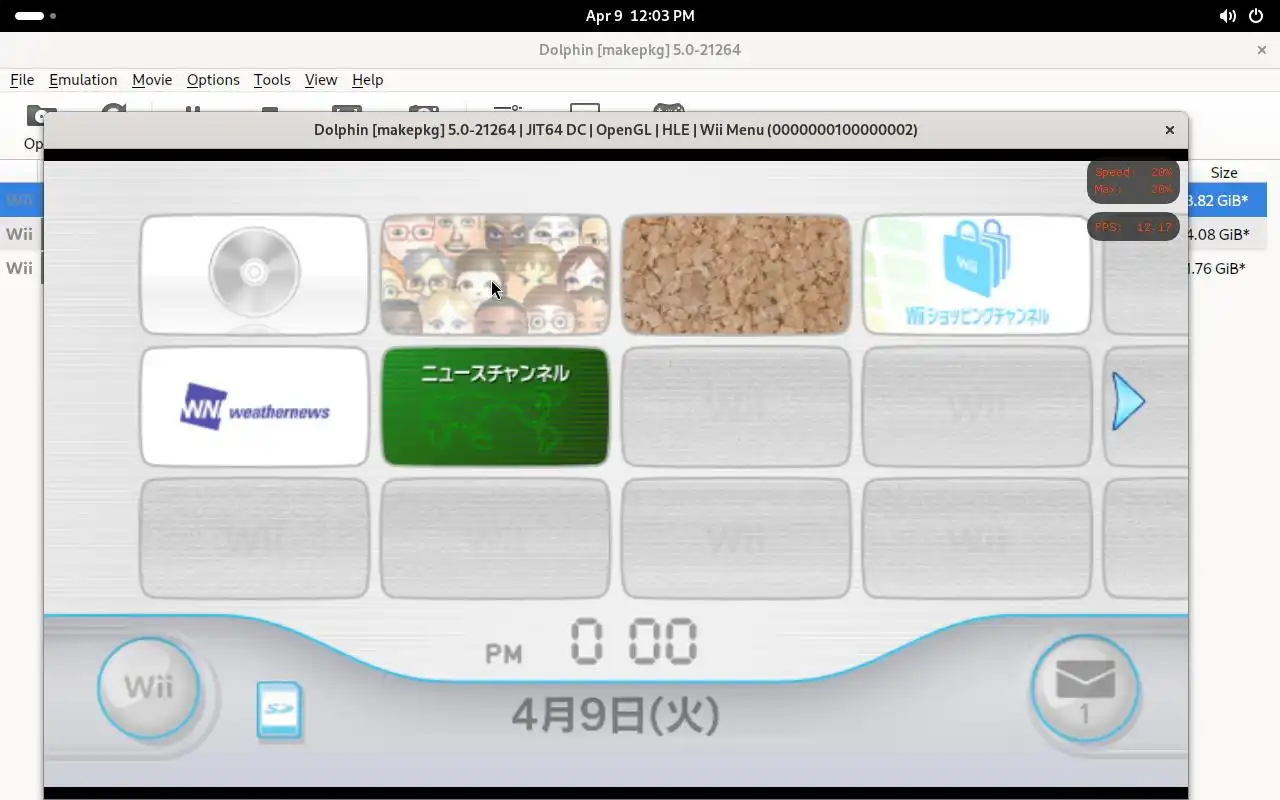
Task: Click the Speed 20% overlay
Action: [x=1133, y=181]
